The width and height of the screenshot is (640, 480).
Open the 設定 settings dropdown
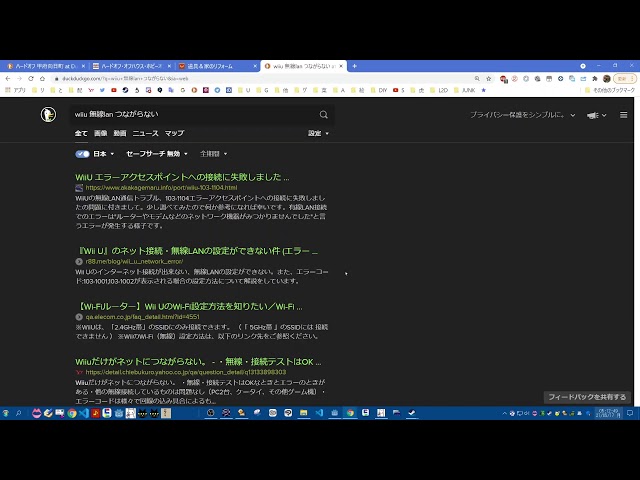(318, 133)
